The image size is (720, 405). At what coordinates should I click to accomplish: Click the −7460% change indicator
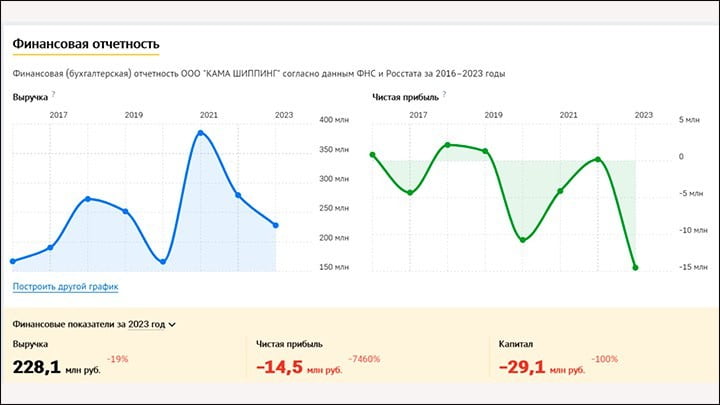click(364, 358)
